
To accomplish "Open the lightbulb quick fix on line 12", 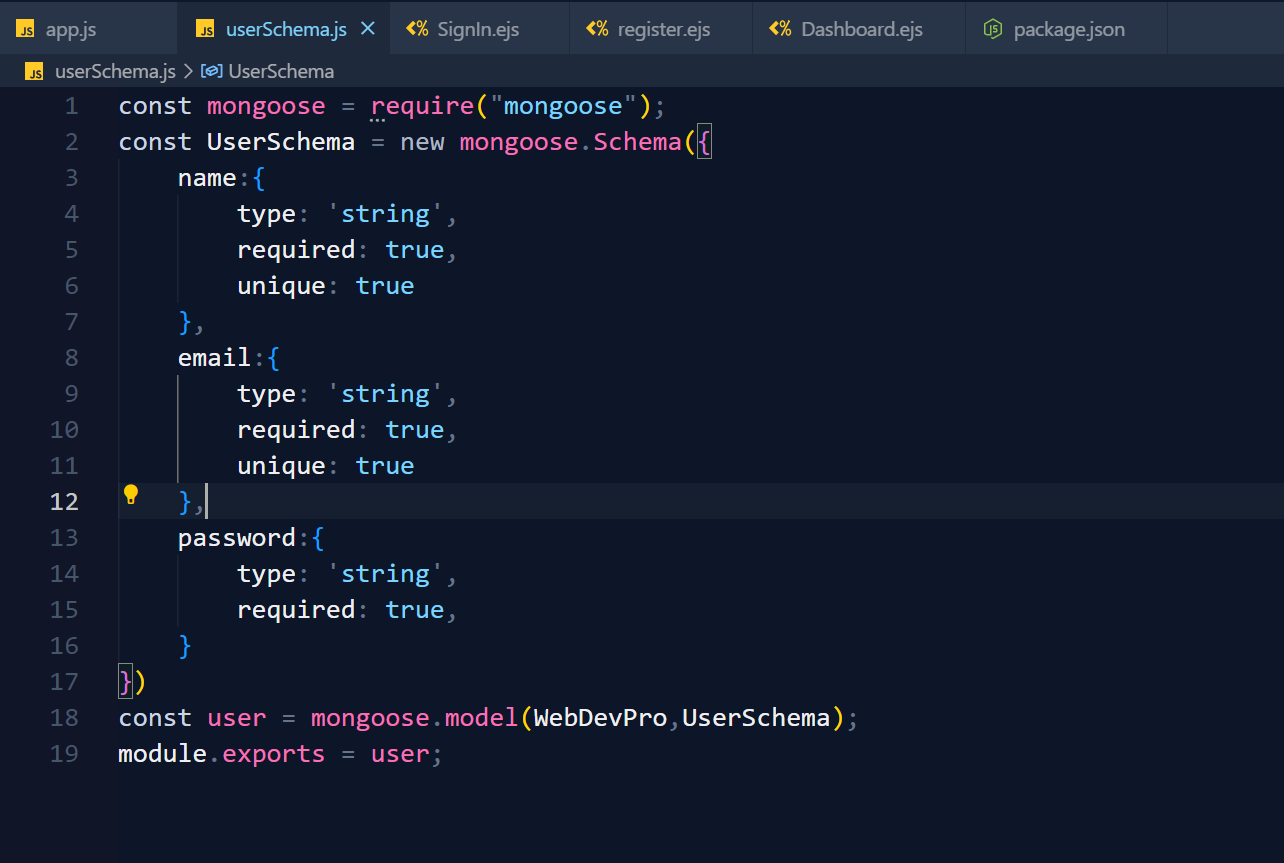I will [130, 494].
